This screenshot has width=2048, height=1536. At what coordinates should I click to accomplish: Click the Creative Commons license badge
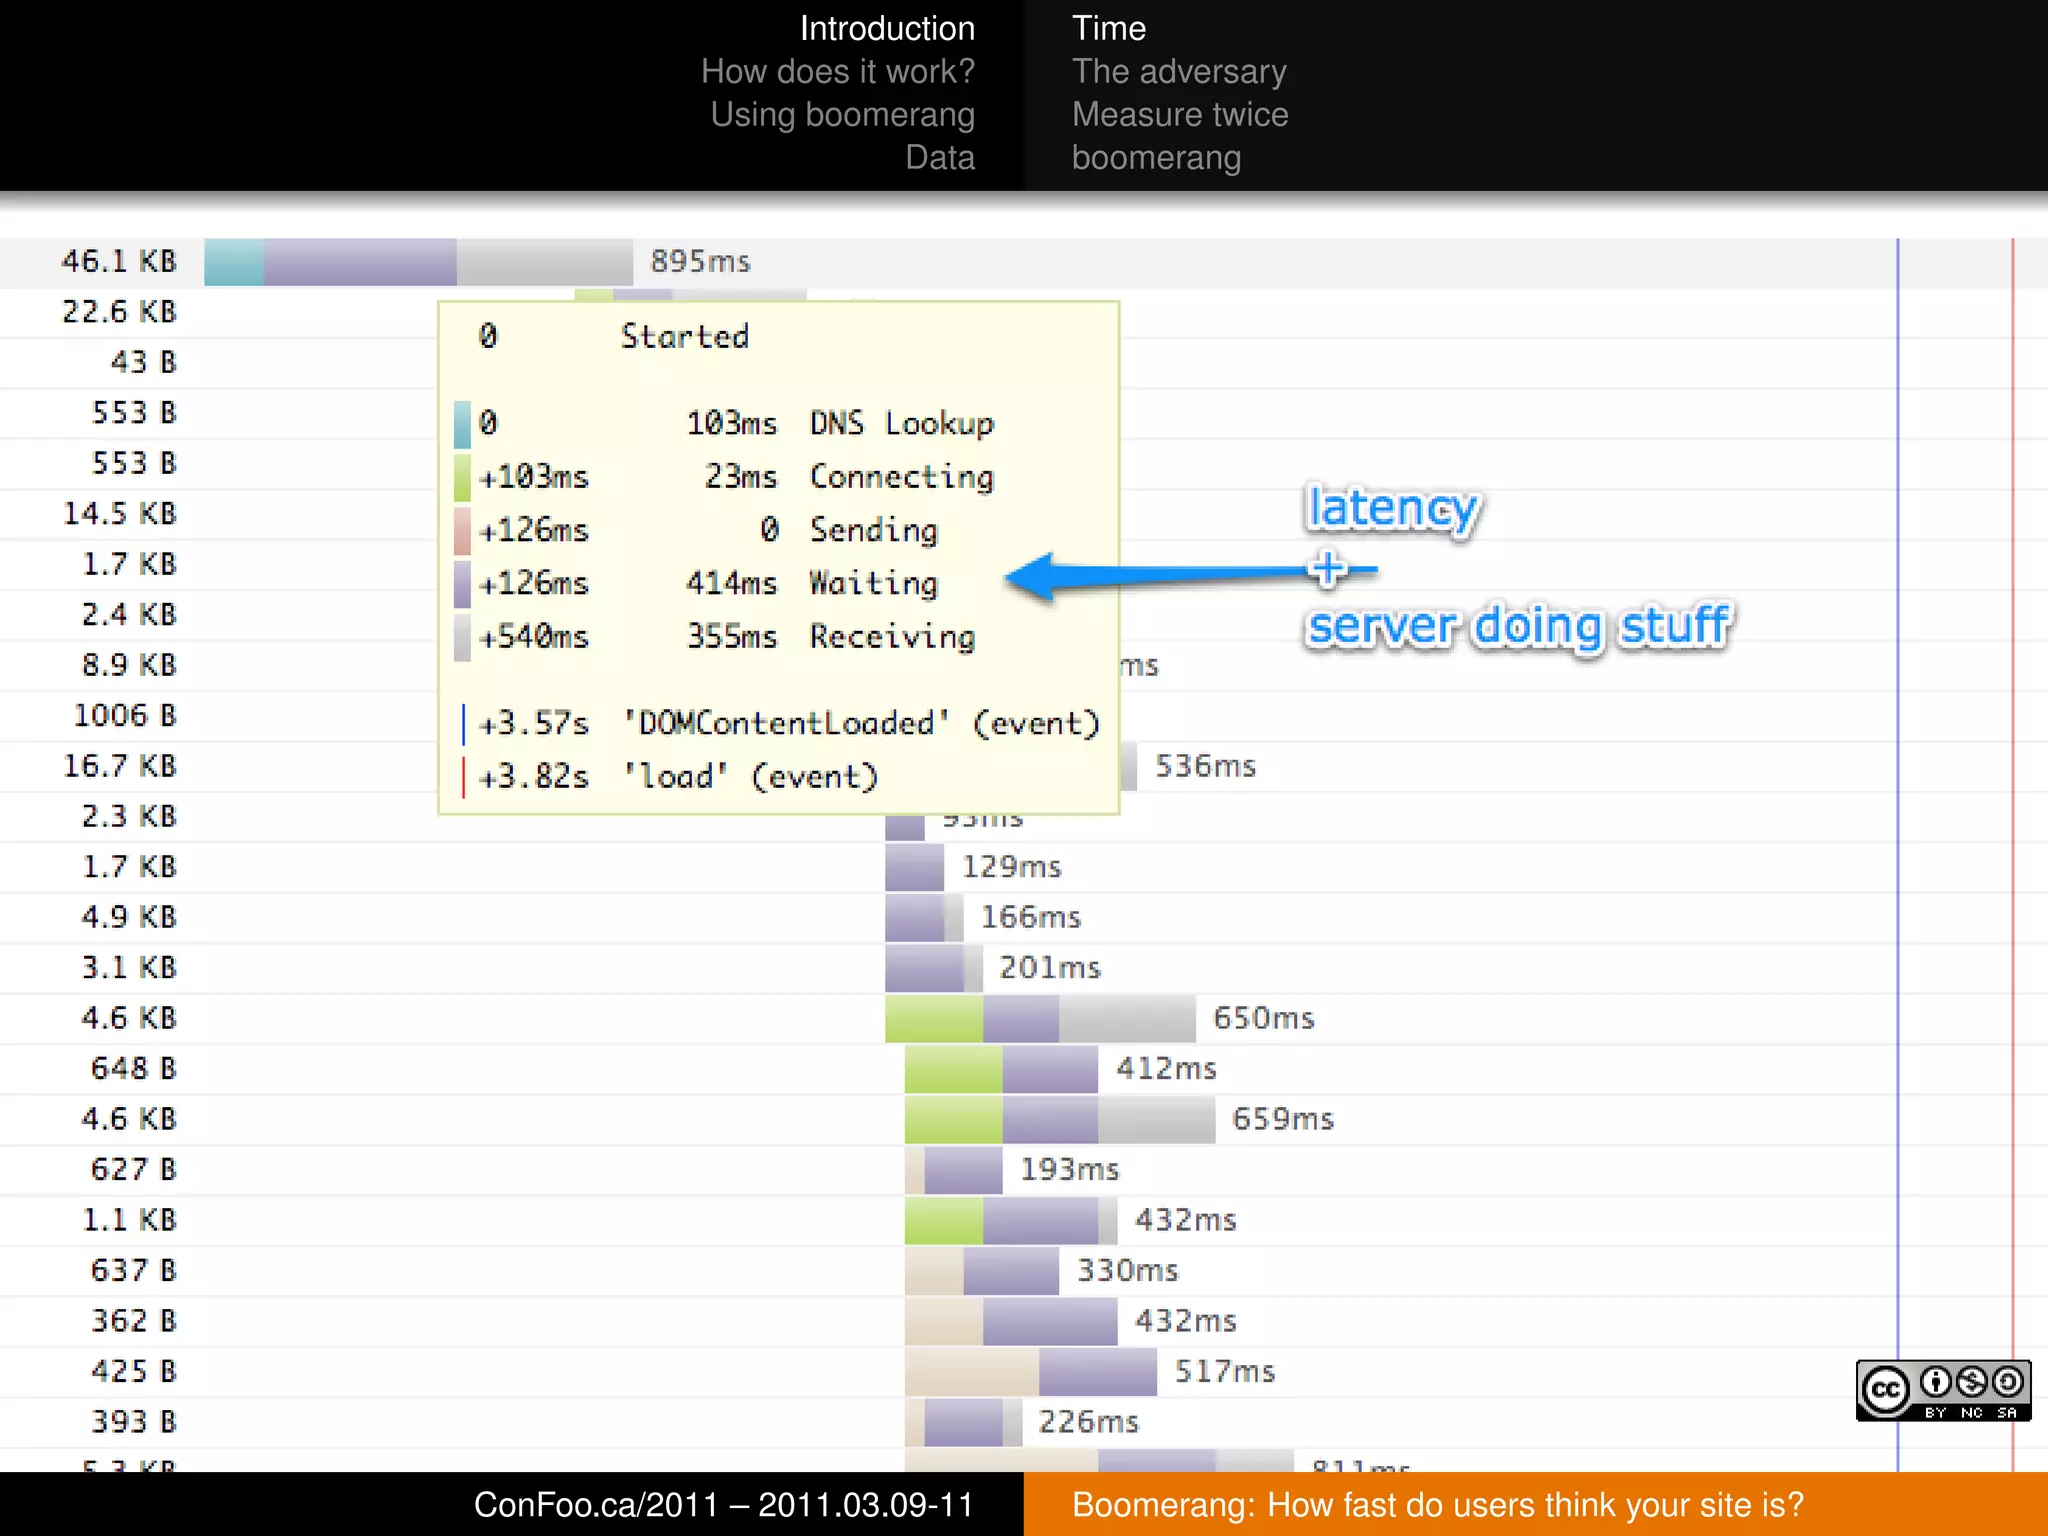(x=1942, y=1390)
